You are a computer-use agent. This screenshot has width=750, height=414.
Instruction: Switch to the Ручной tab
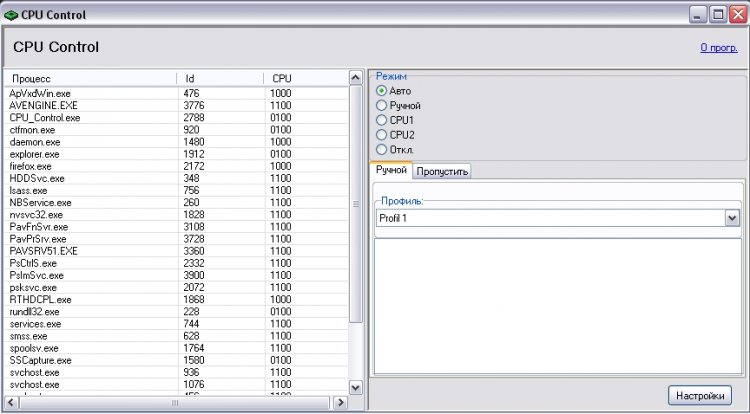coord(390,170)
